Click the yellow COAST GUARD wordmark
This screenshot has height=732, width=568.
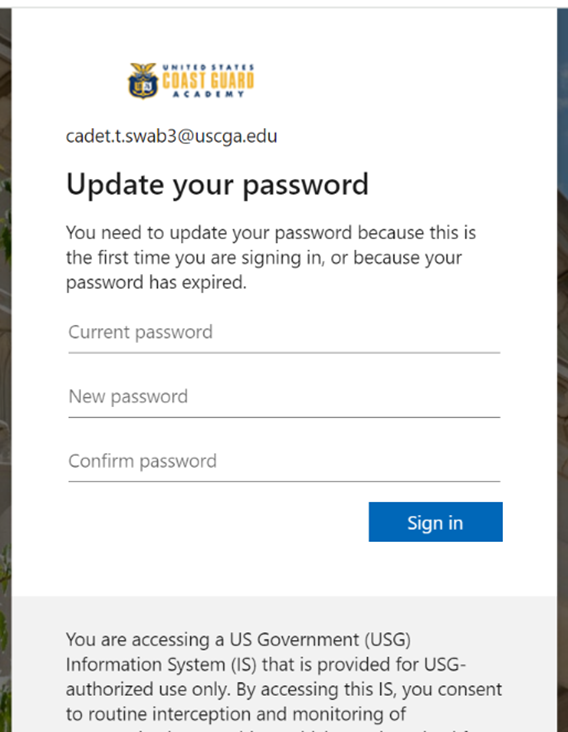(x=208, y=81)
